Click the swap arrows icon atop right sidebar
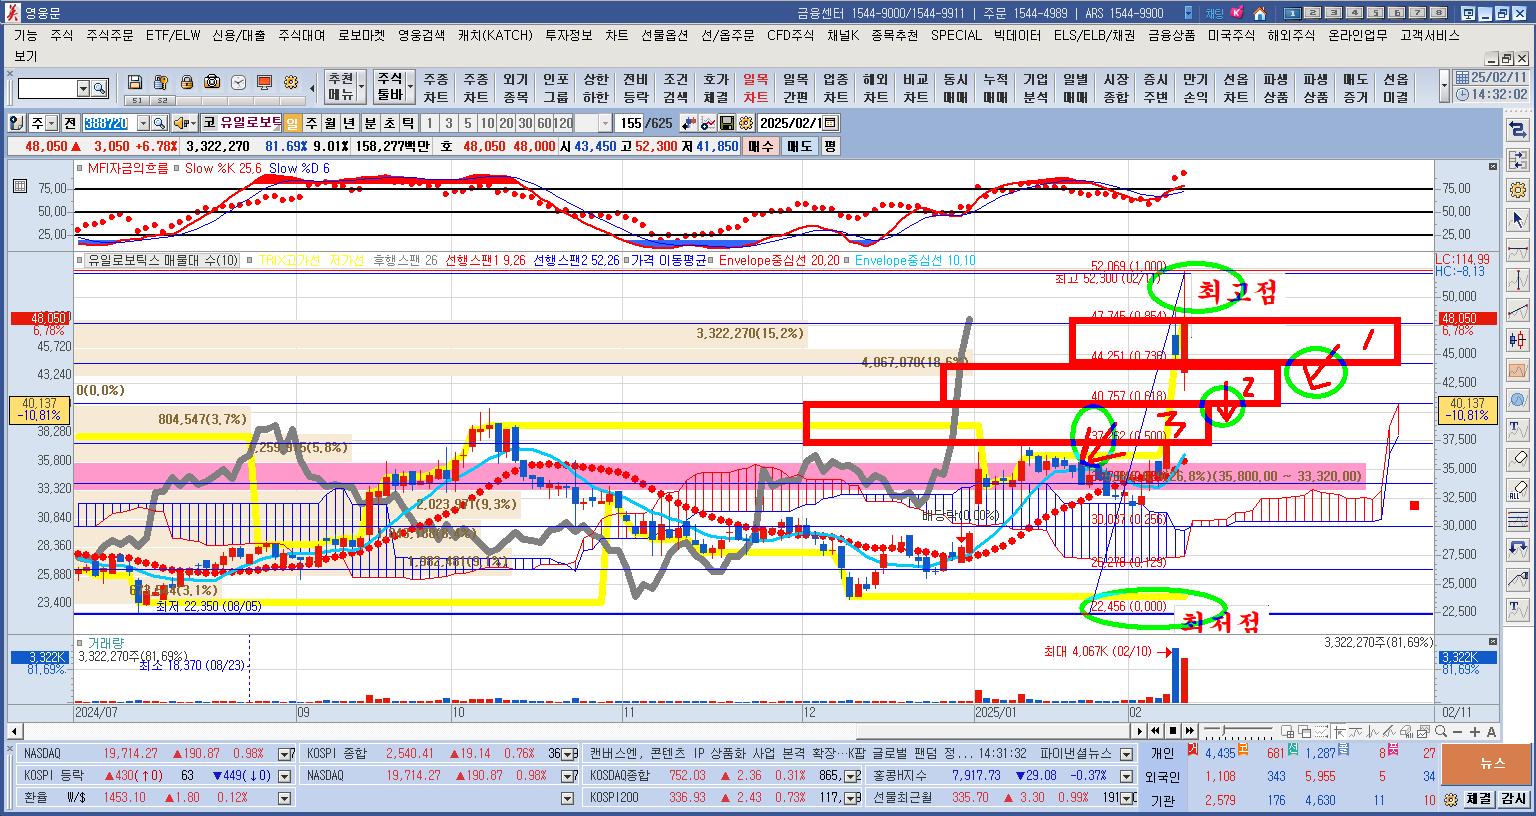Screen dimensions: 1536x816 (1518, 129)
